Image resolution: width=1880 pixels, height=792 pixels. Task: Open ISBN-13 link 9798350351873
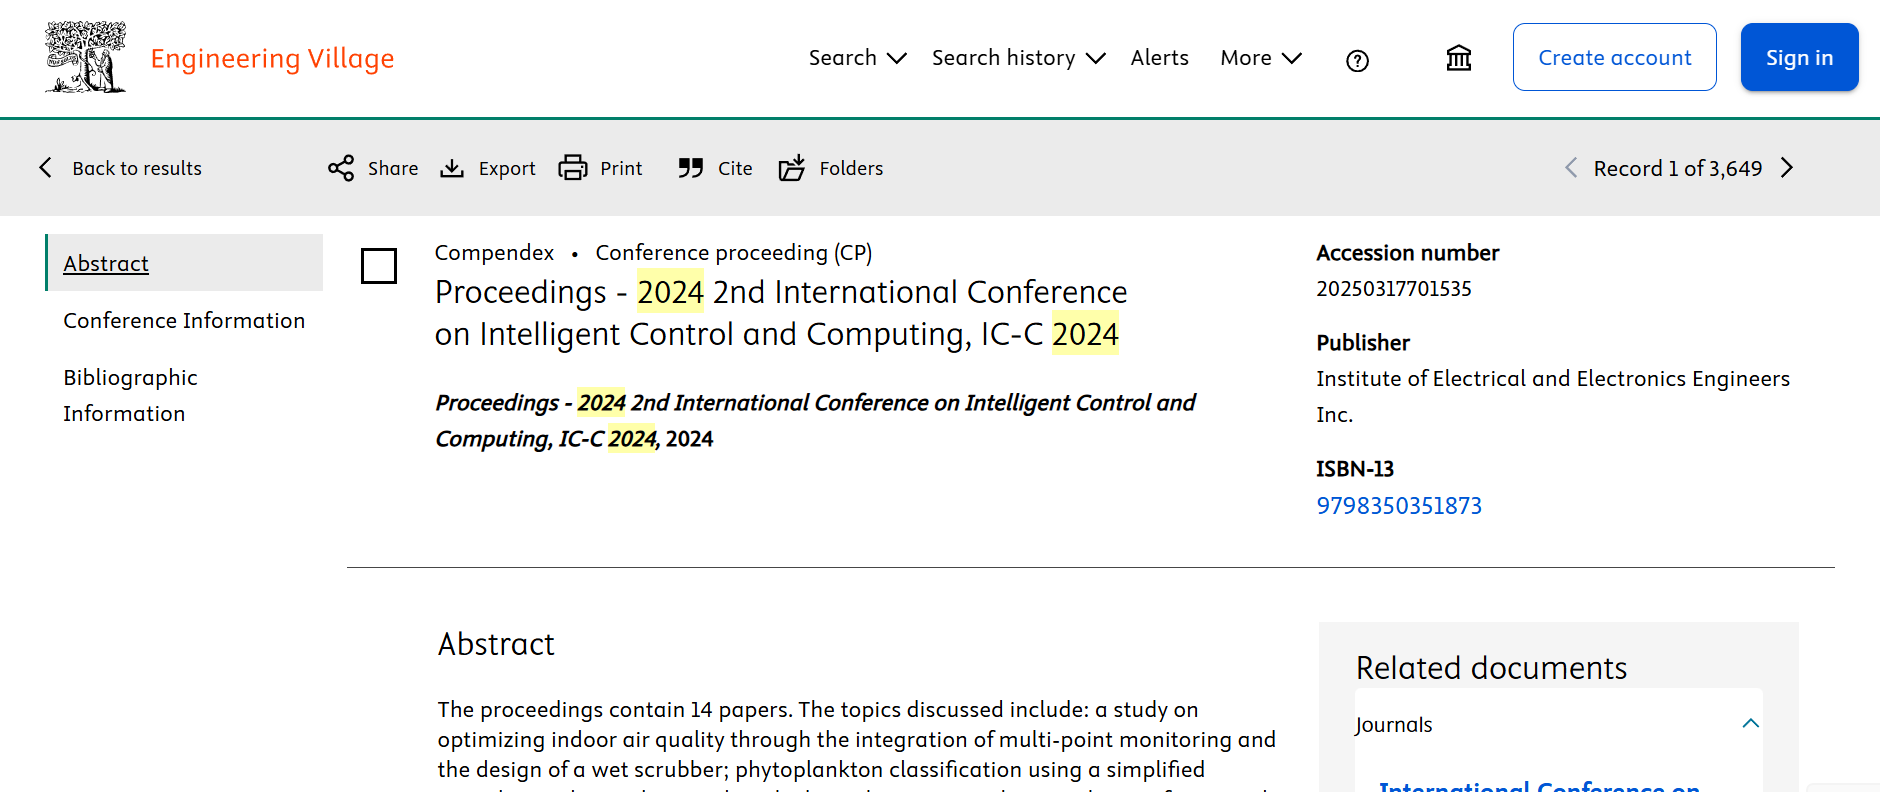click(x=1398, y=506)
